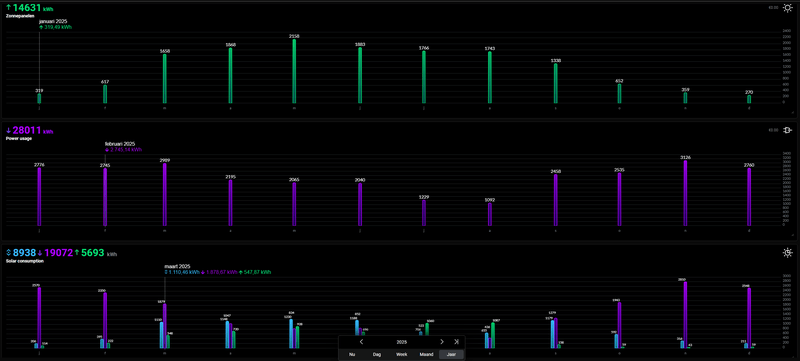The height and width of the screenshot is (361, 800).
Task: Click the 2.745,14 kWh tooltip value
Action: (x=126, y=150)
